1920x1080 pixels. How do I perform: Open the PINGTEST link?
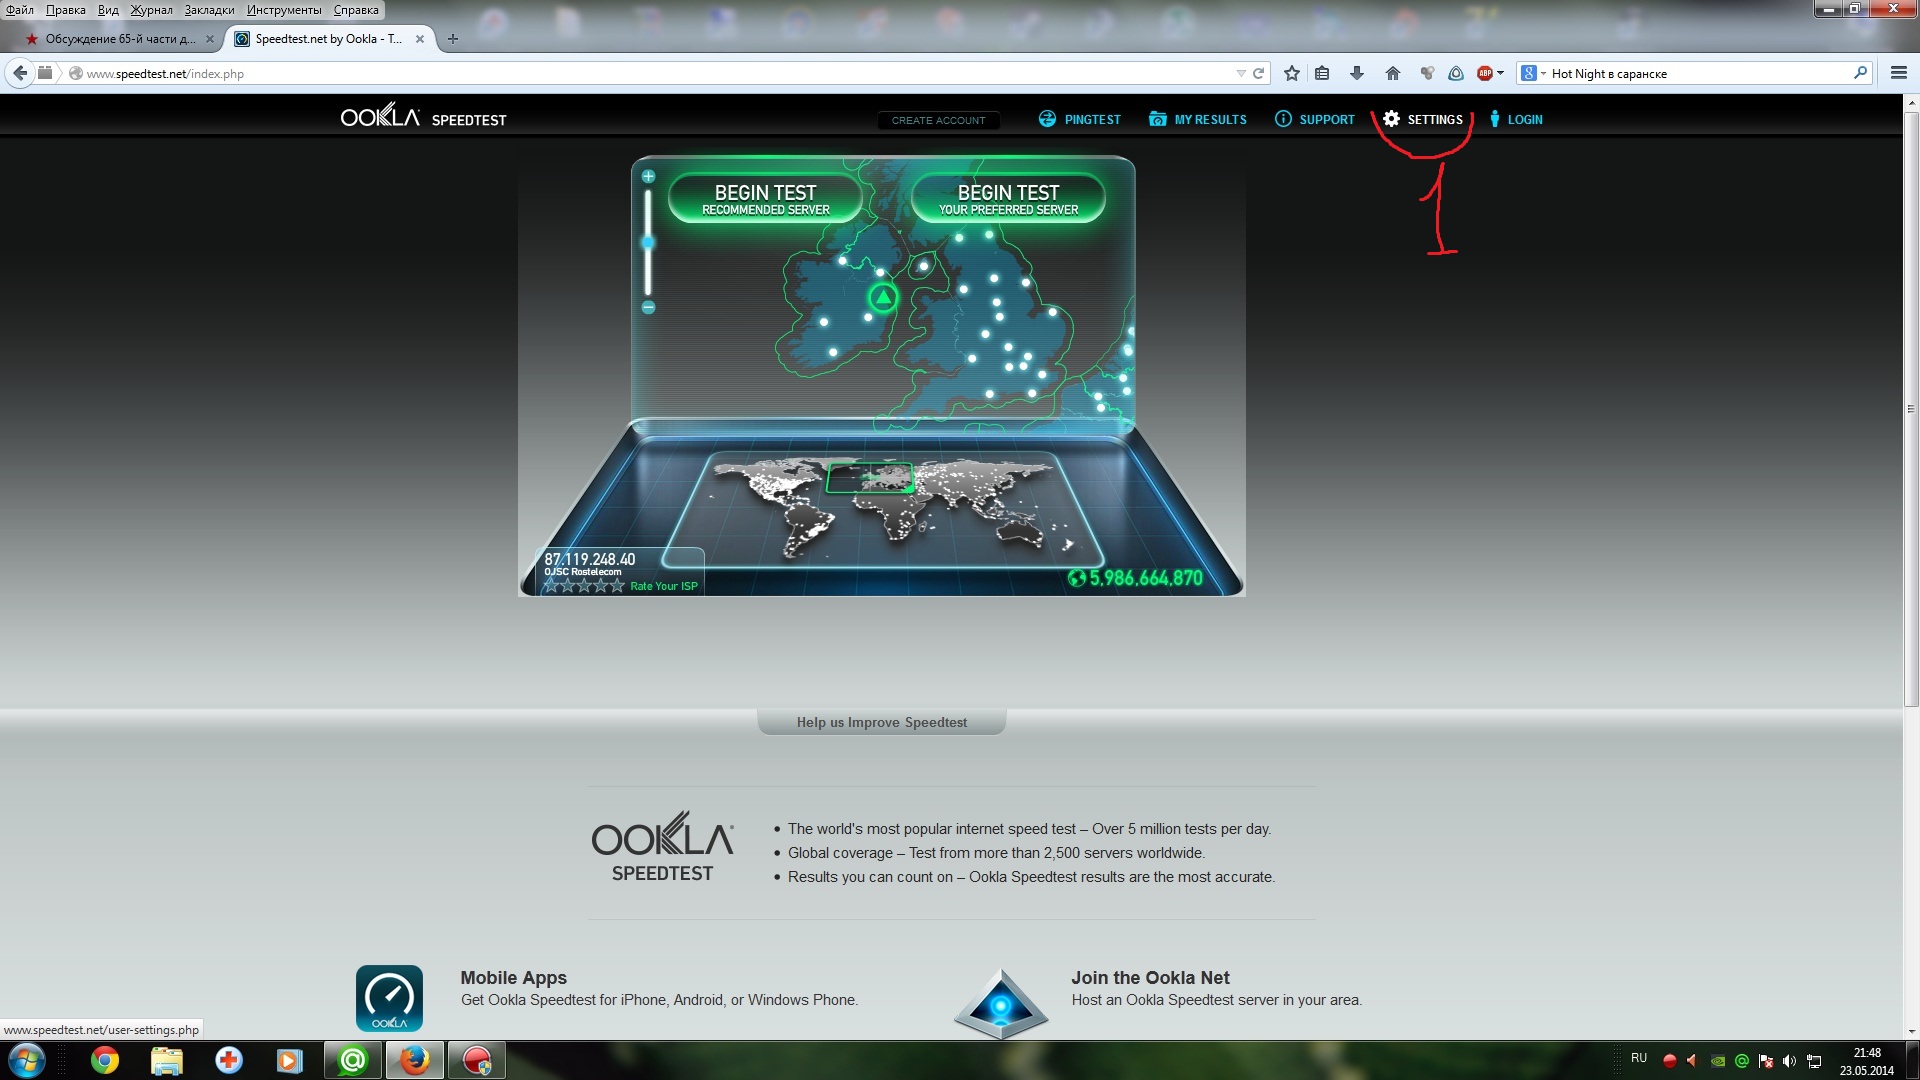(x=1080, y=119)
